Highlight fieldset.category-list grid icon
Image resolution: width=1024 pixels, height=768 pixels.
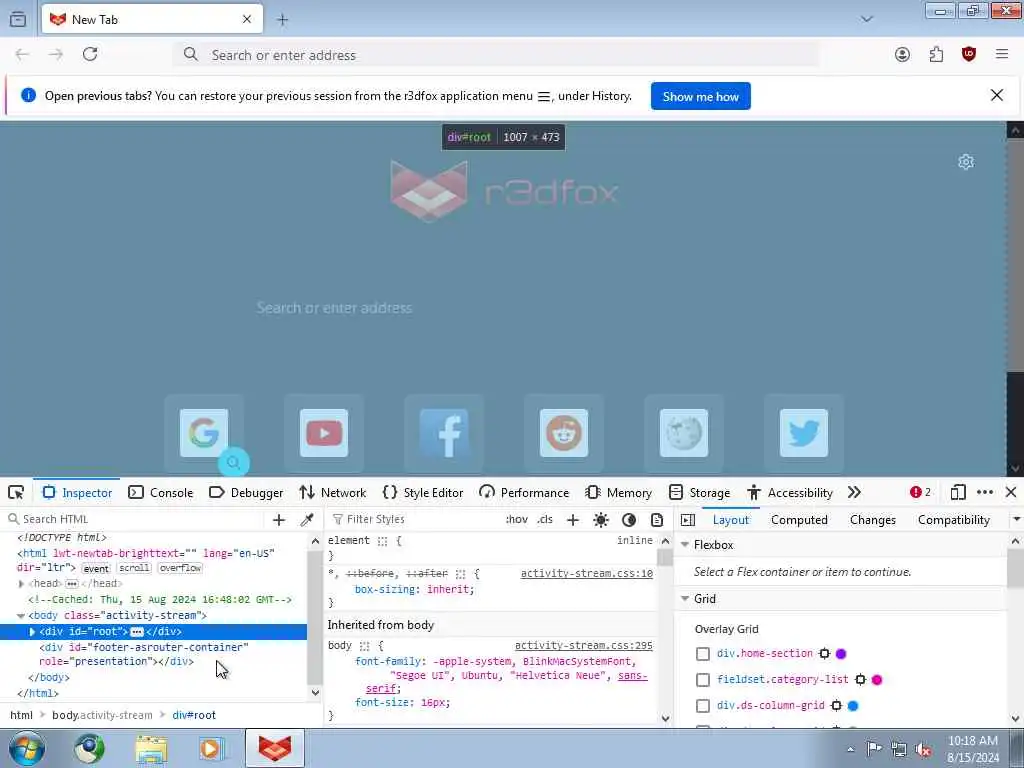point(860,680)
